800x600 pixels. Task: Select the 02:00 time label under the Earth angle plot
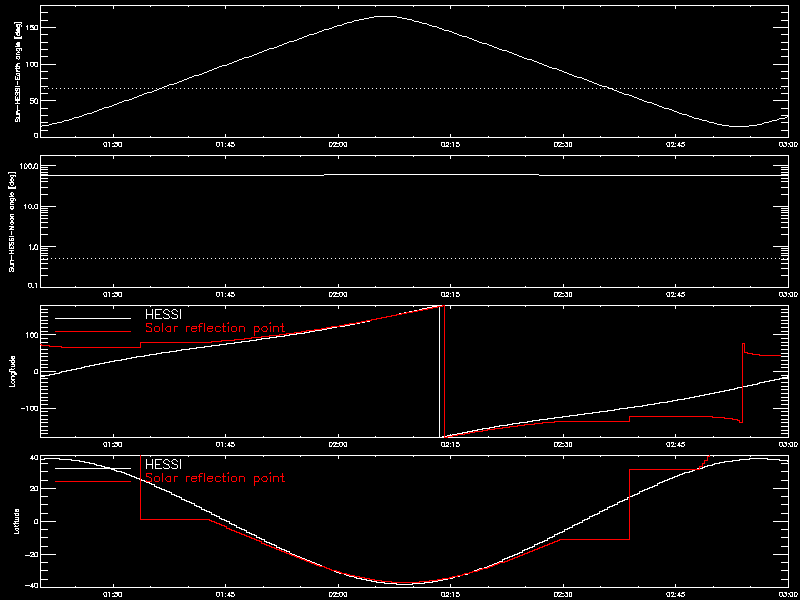click(x=338, y=145)
